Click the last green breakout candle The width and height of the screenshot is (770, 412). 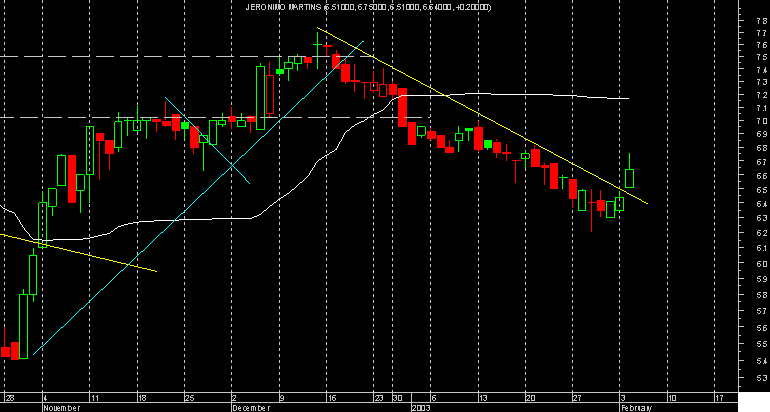tap(629, 178)
